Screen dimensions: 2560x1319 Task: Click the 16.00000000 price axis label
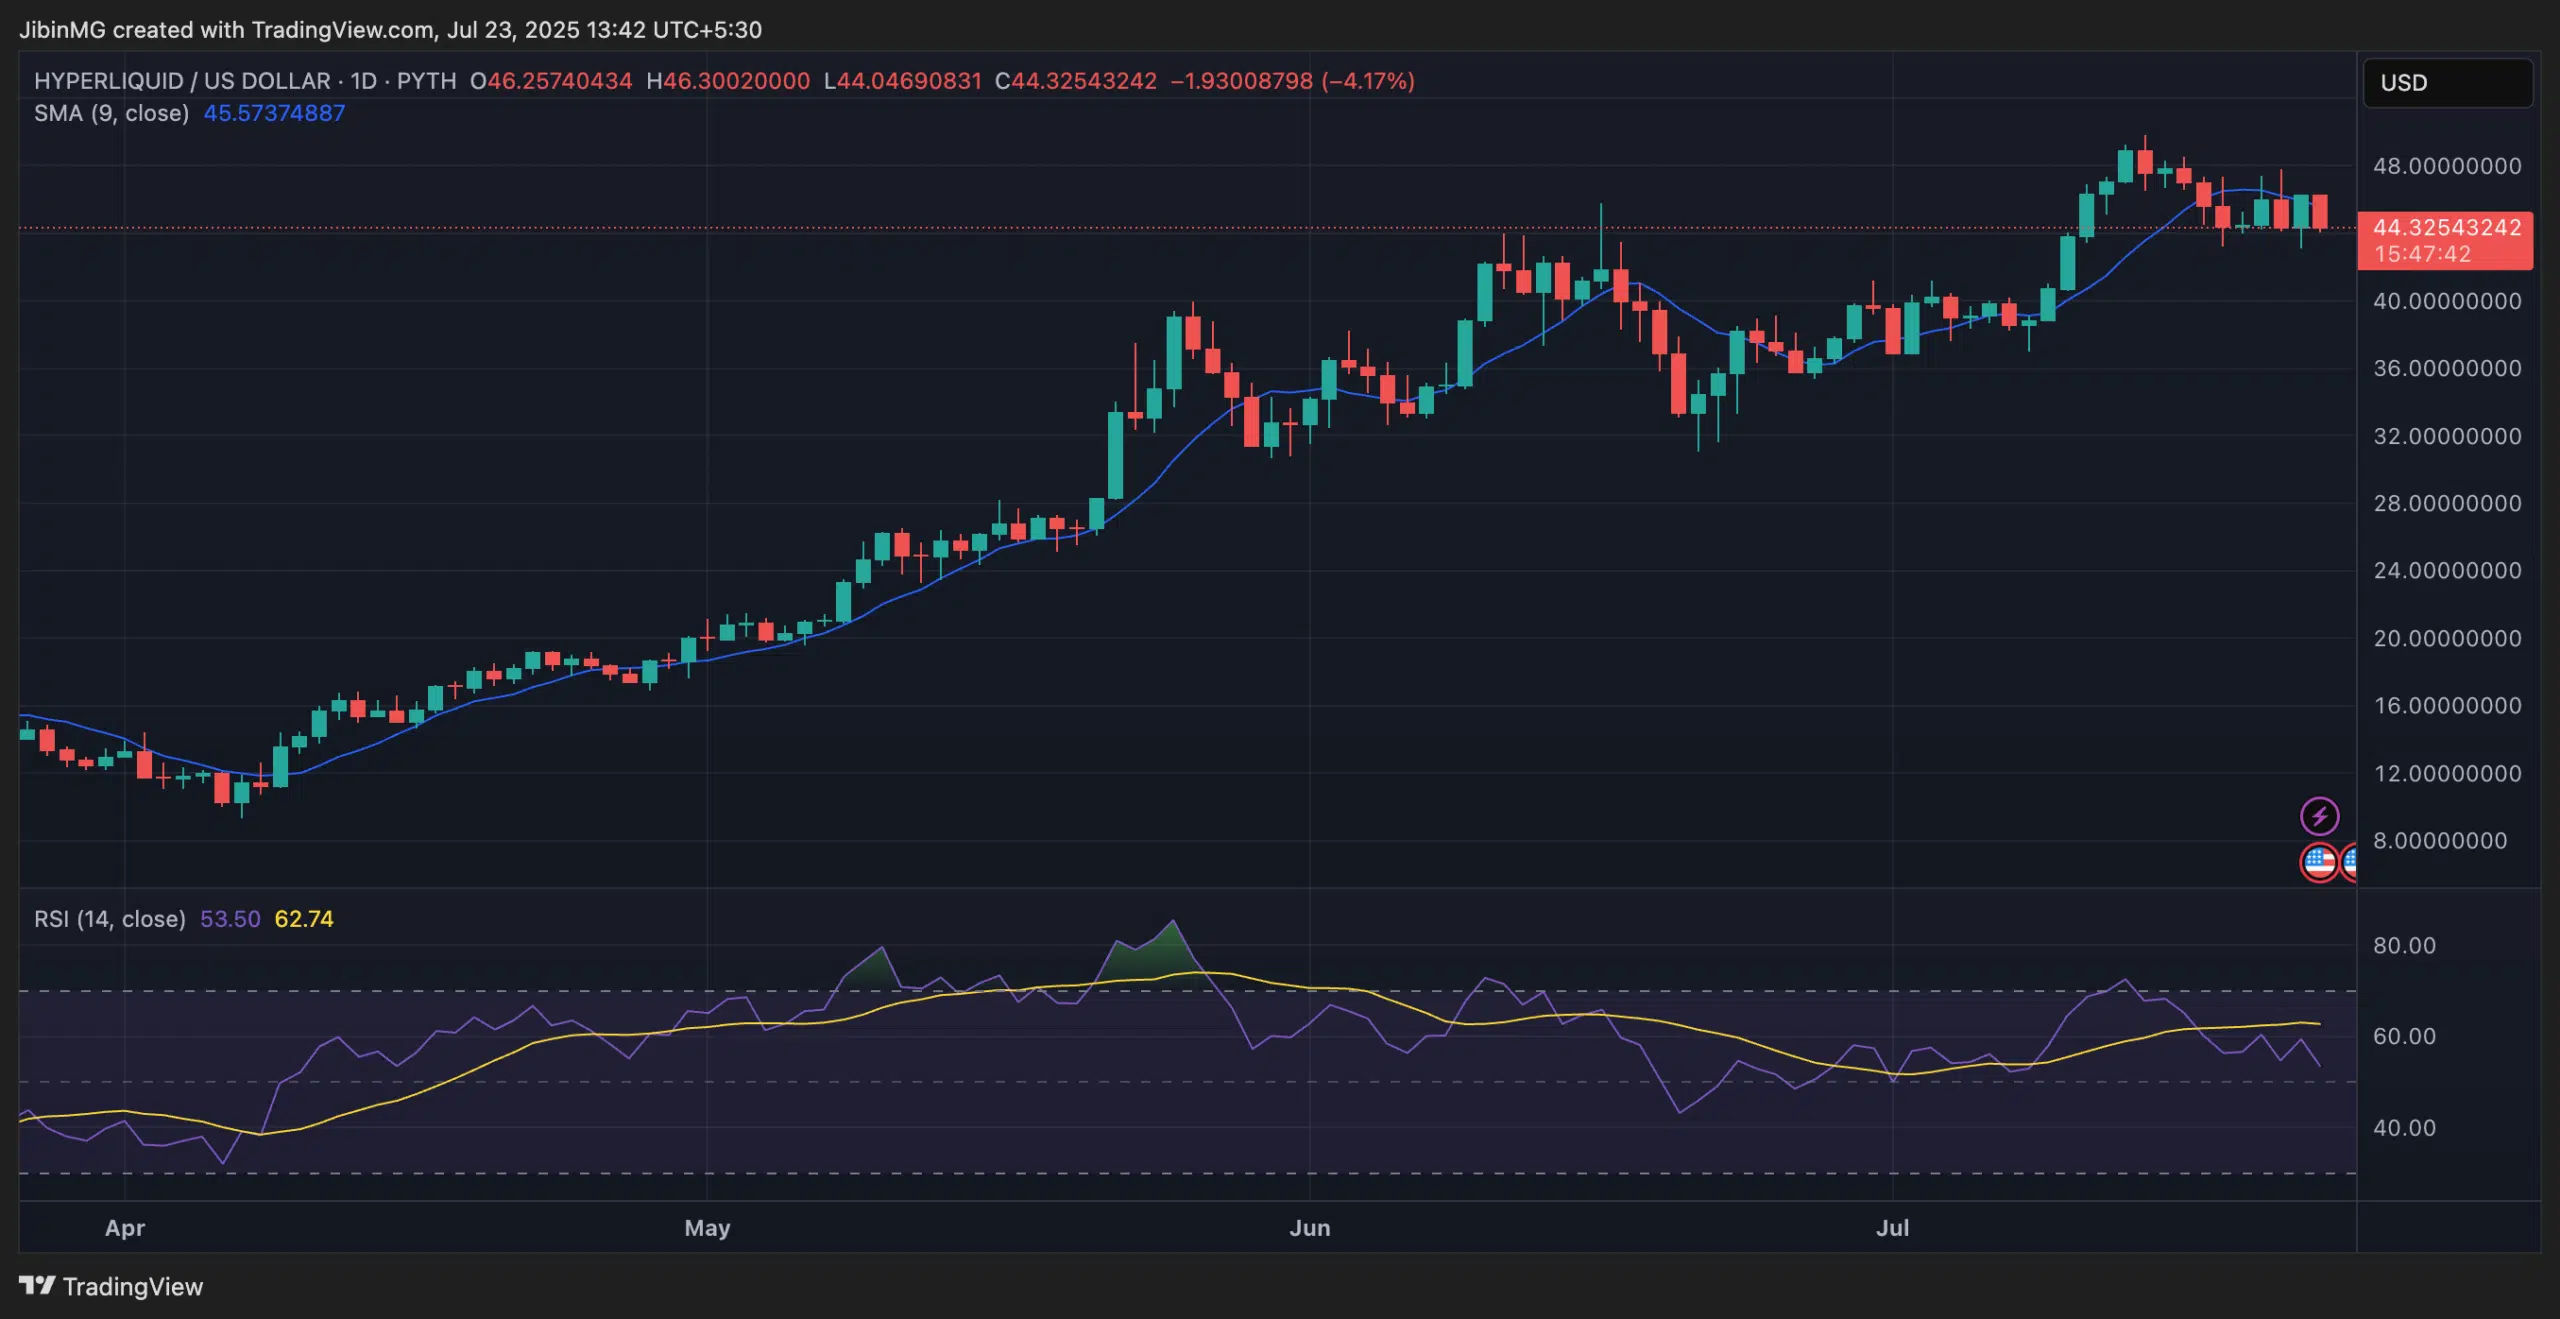coord(2447,705)
